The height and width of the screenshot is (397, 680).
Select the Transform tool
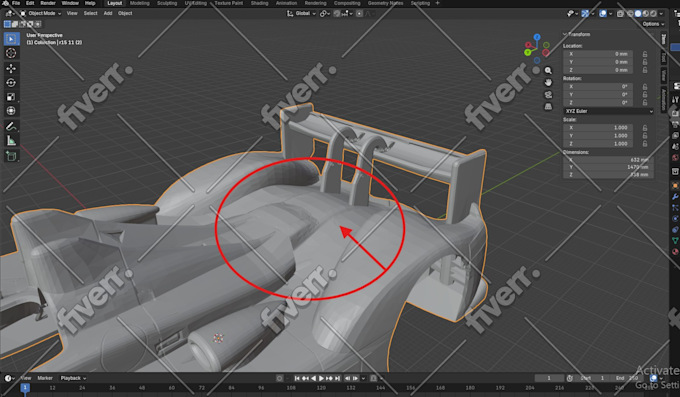pyautogui.click(x=11, y=111)
